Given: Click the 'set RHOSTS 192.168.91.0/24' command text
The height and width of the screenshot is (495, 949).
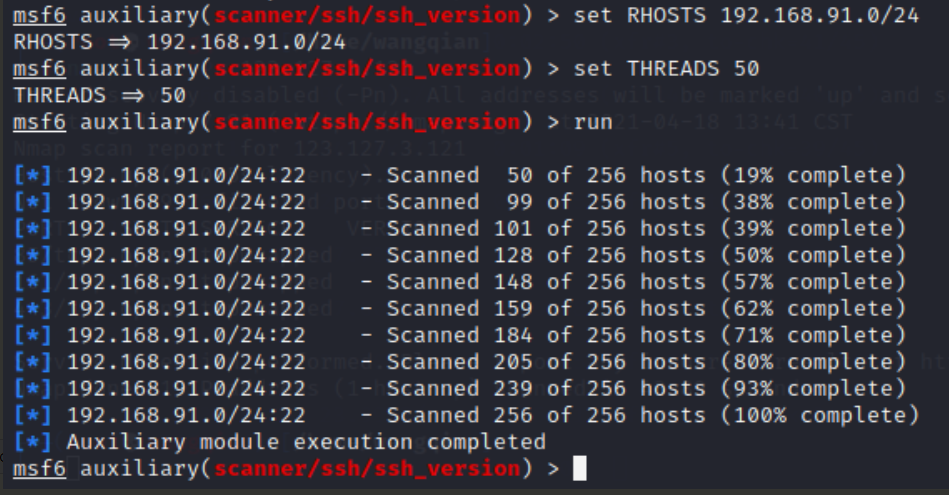Looking at the screenshot, I should (x=746, y=17).
